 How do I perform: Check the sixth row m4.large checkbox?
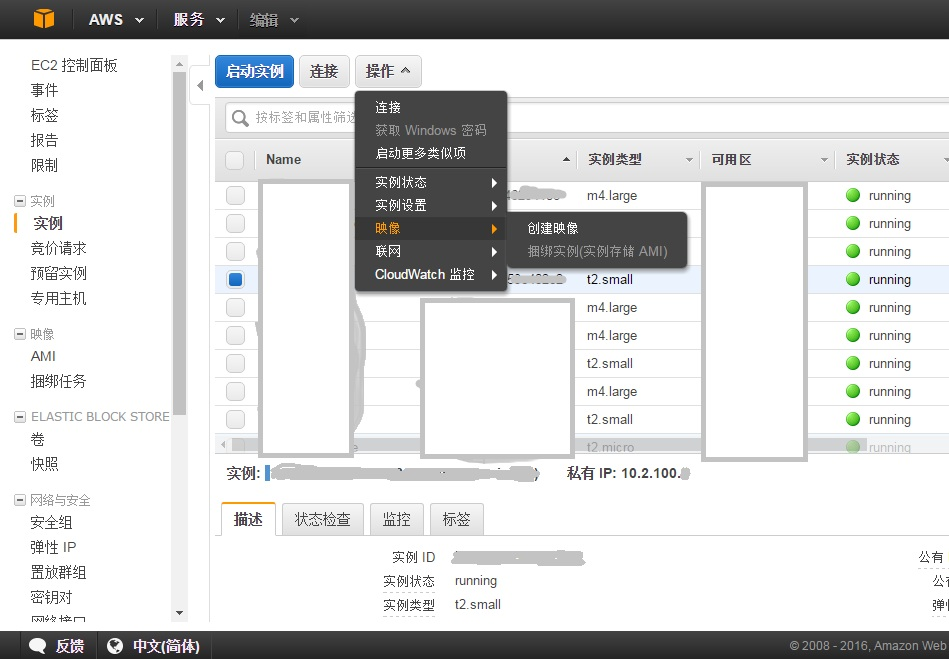click(235, 335)
